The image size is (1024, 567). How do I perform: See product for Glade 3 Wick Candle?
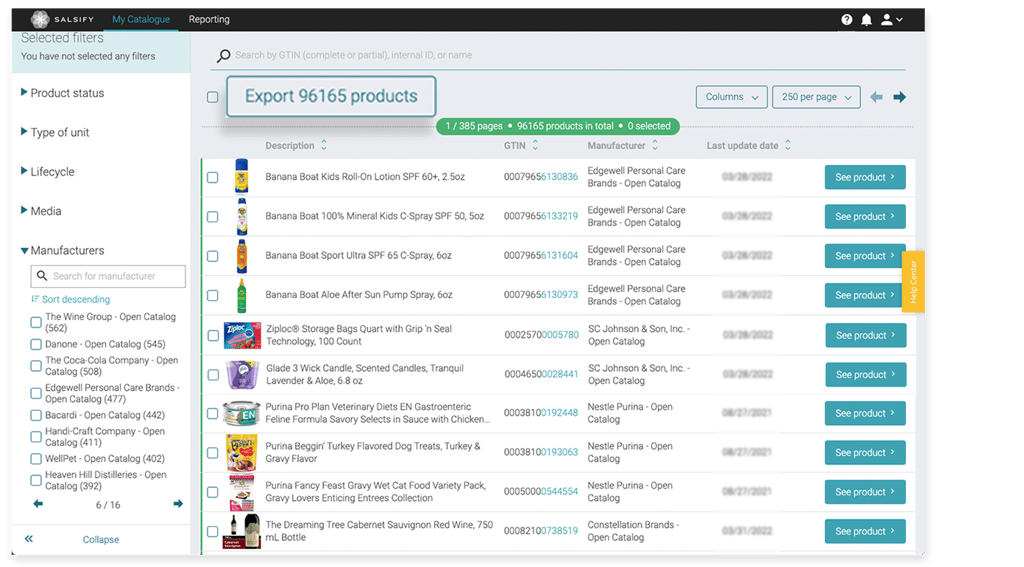(865, 374)
